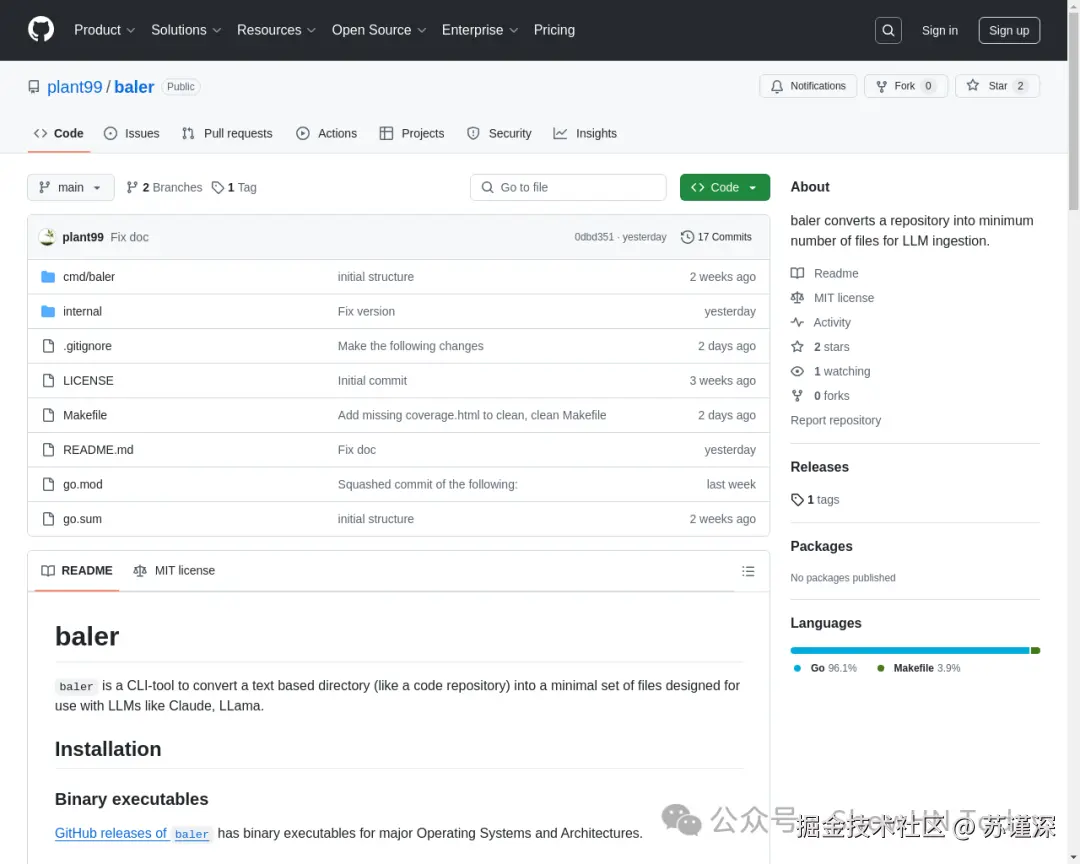
Task: Open the cmd/baler folder icon
Action: (48, 277)
